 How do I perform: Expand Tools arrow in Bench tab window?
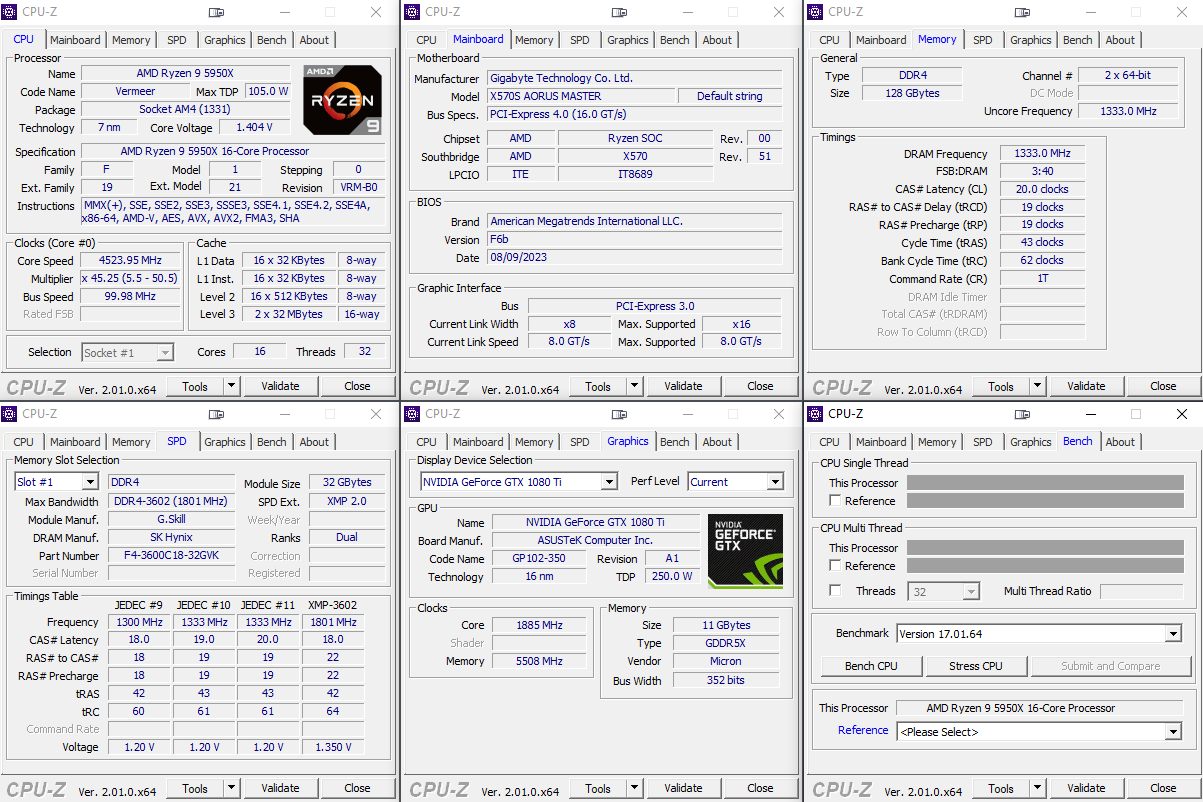tap(1037, 788)
